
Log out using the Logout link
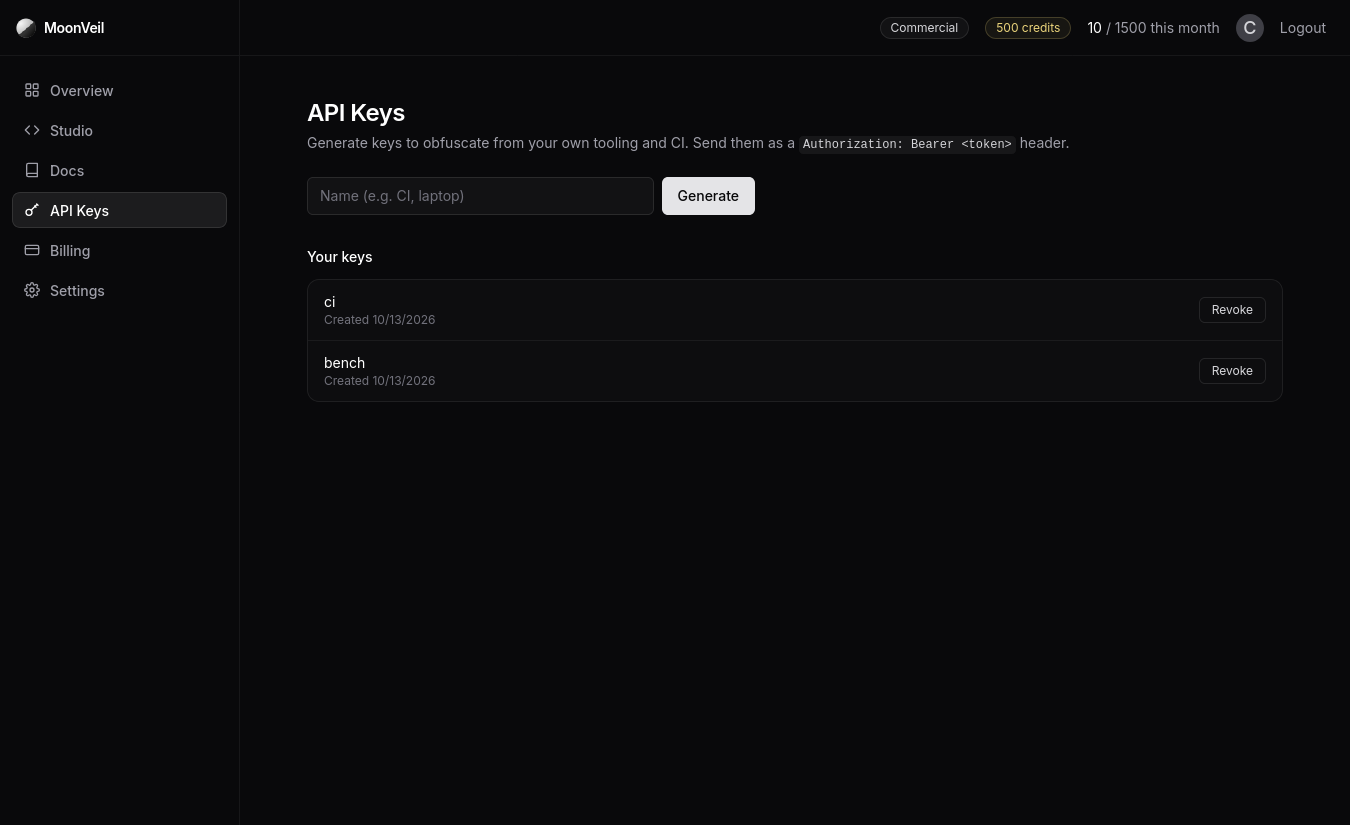tap(1303, 28)
